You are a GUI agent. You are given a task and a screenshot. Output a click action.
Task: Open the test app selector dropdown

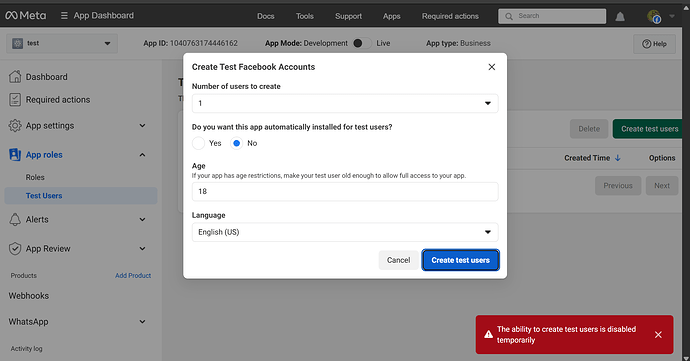[62, 43]
